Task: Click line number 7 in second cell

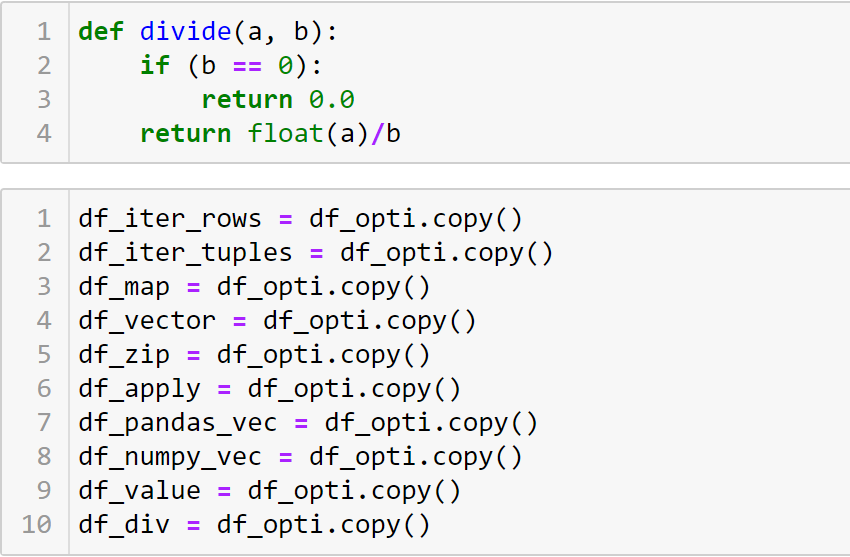Action: pos(43,423)
